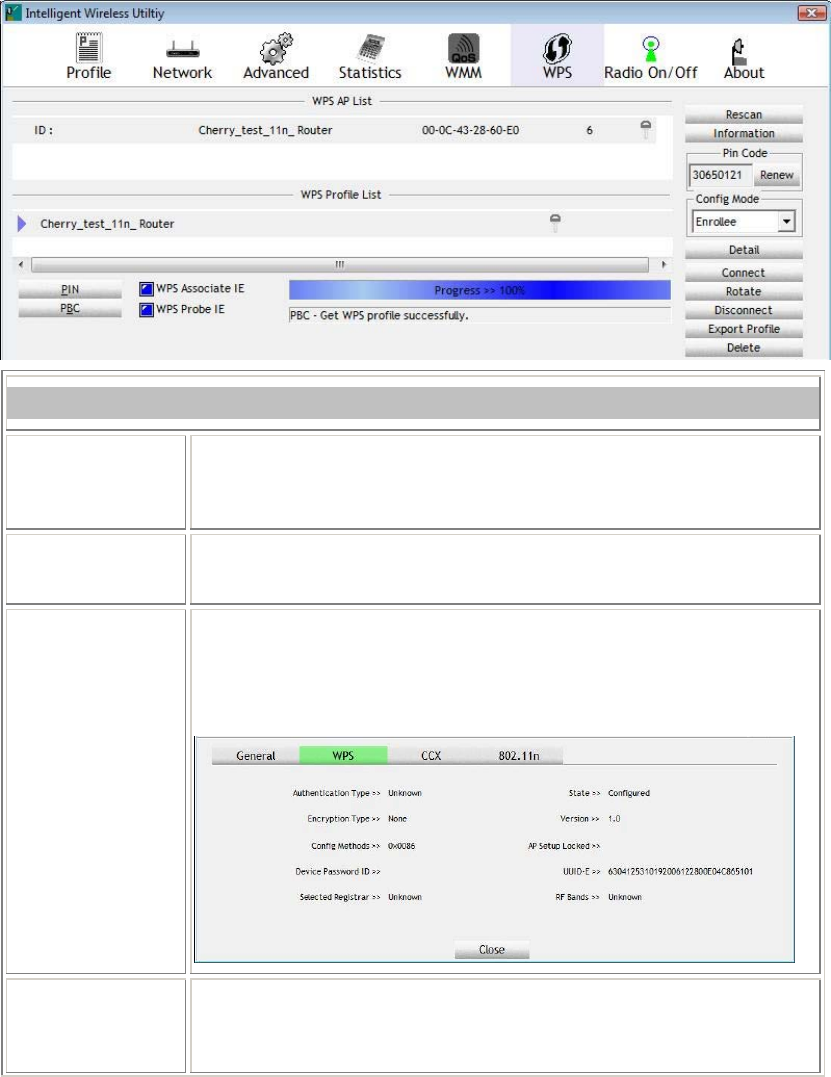This screenshot has height=1077, width=831.
Task: Click the Export Profile button
Action: (744, 329)
